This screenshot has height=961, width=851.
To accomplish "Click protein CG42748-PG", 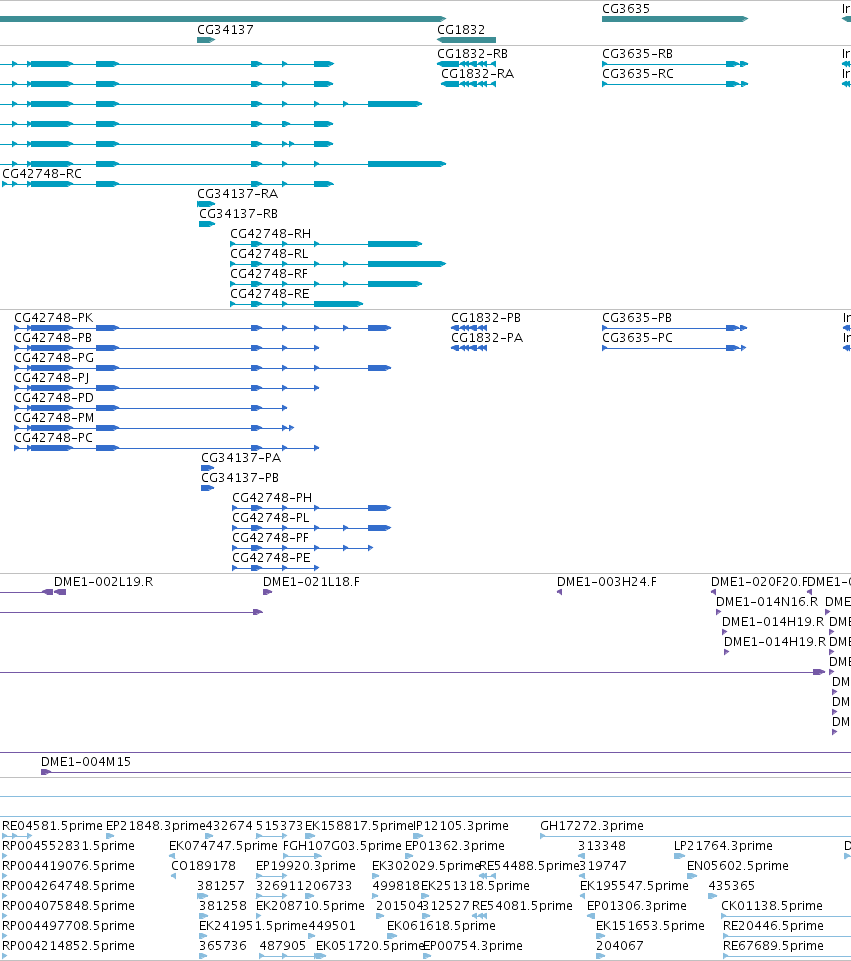I will click(54, 358).
